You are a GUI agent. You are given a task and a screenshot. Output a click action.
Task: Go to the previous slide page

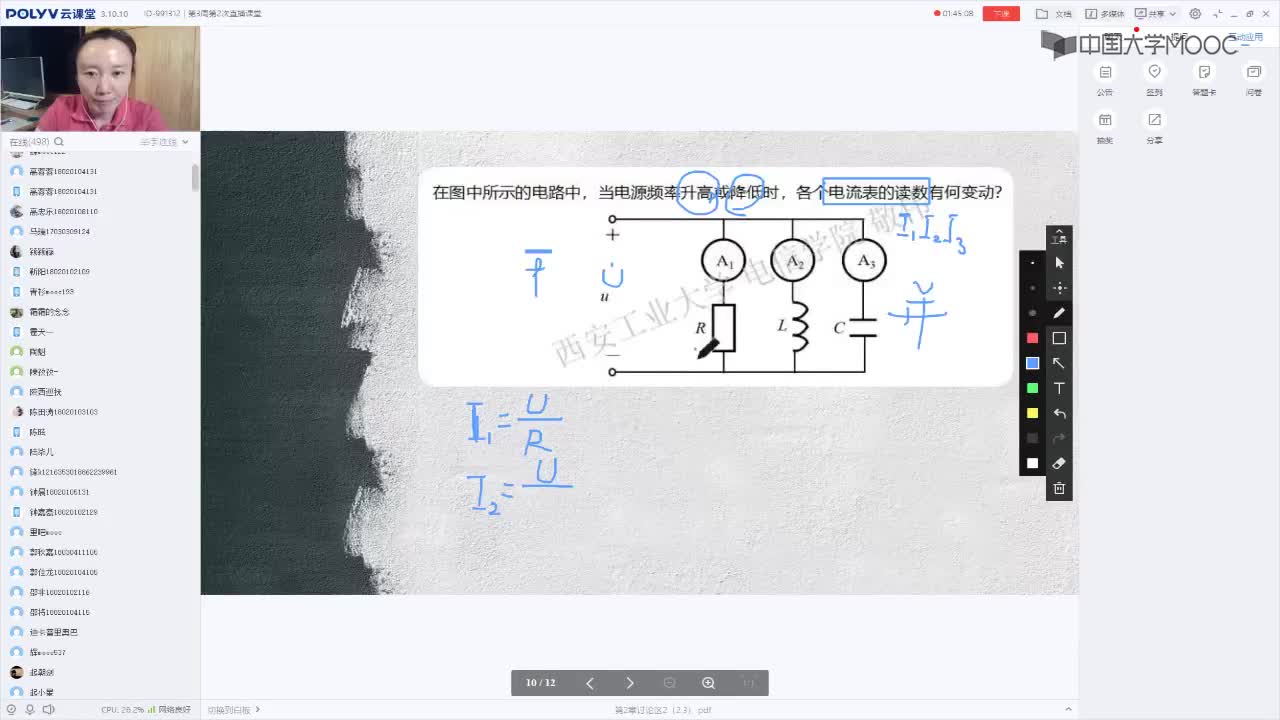pos(590,683)
